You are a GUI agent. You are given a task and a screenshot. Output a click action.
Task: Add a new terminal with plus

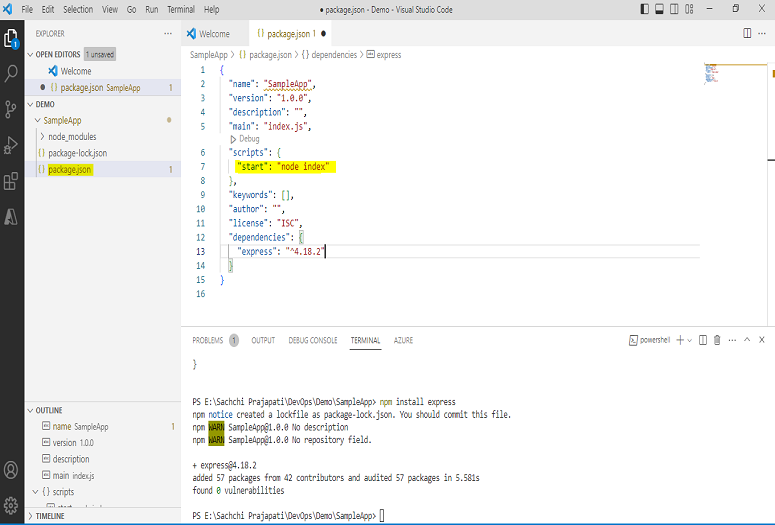(680, 340)
